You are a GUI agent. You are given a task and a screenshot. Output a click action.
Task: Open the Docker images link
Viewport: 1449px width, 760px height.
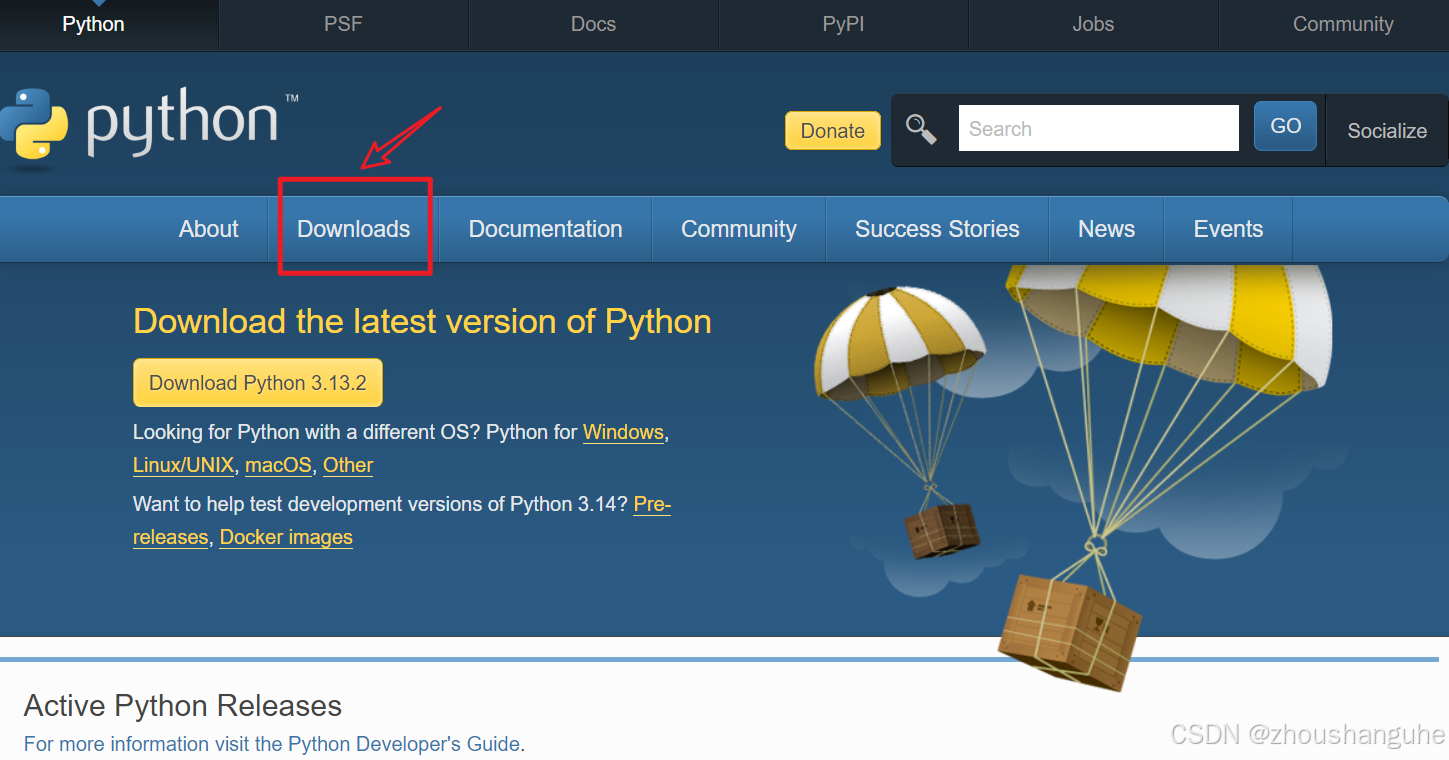coord(286,537)
